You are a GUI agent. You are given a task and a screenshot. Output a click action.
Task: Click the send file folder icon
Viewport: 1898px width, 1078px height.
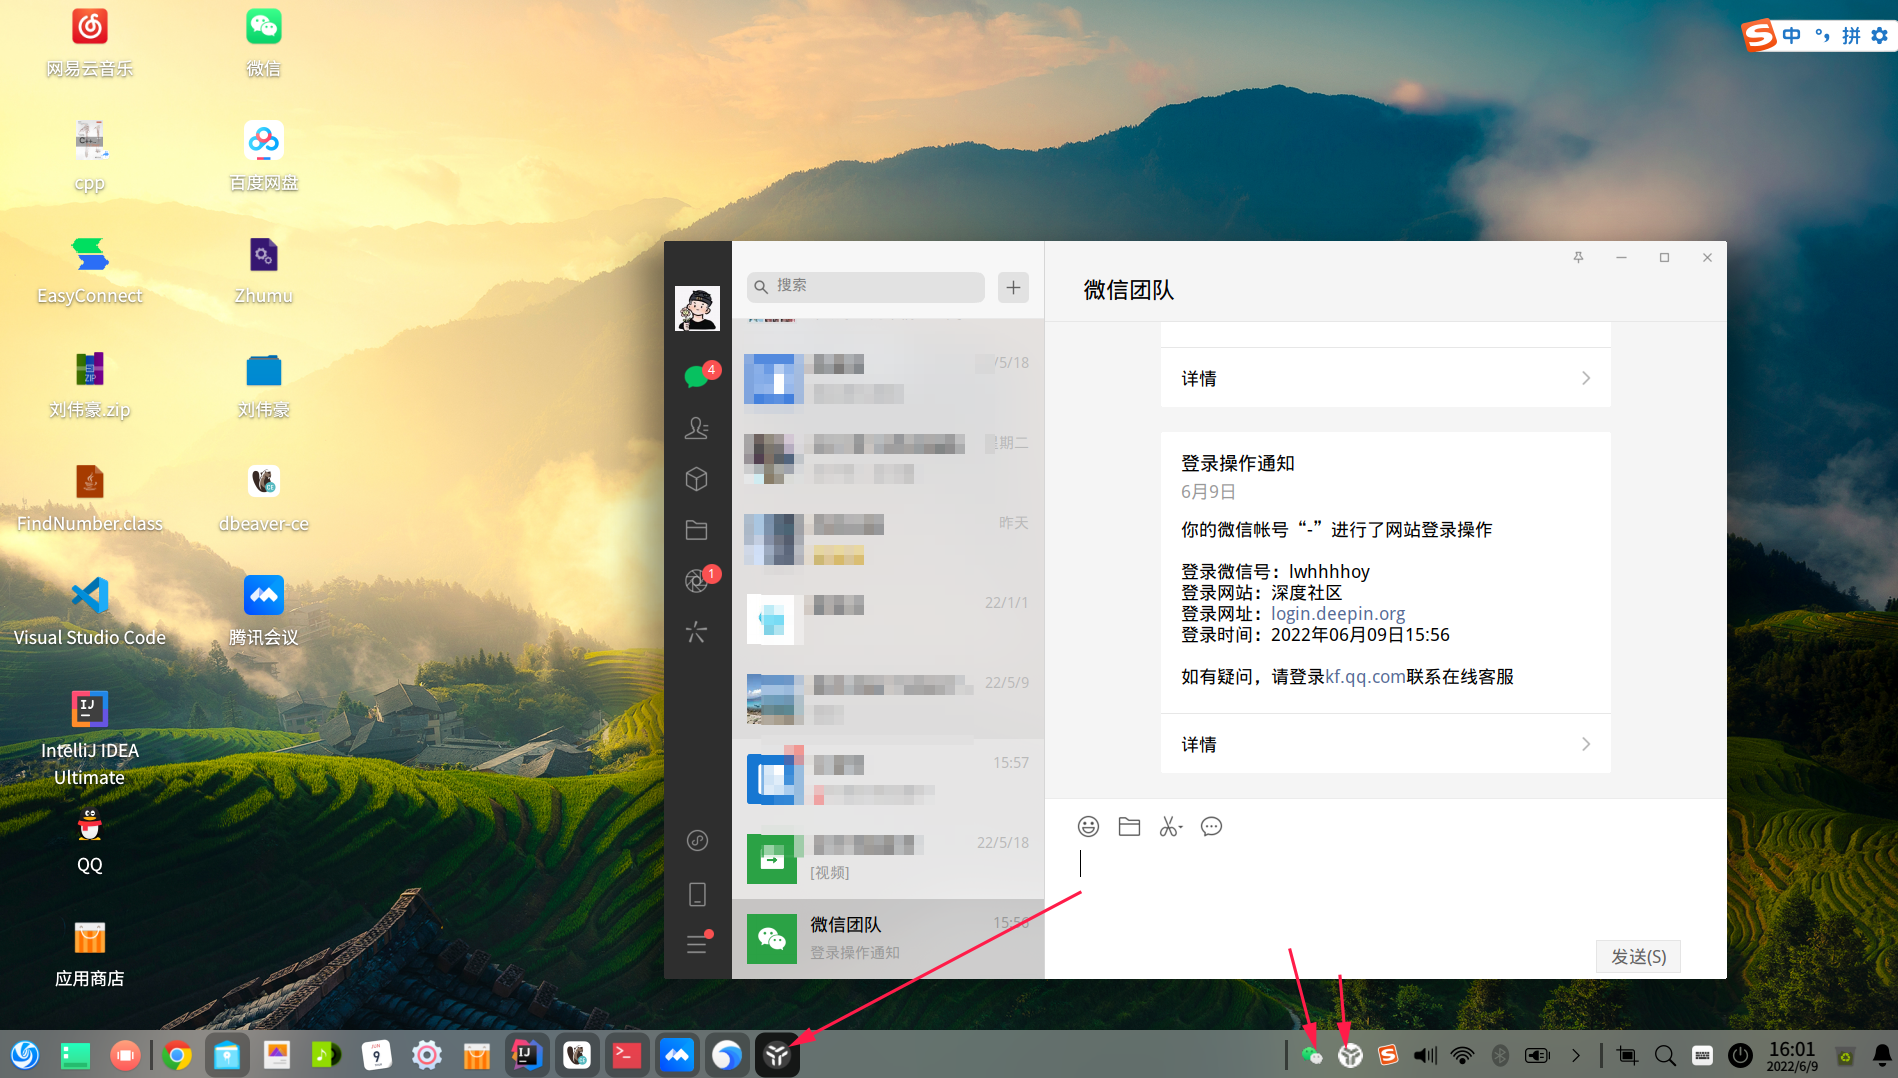coord(1129,827)
